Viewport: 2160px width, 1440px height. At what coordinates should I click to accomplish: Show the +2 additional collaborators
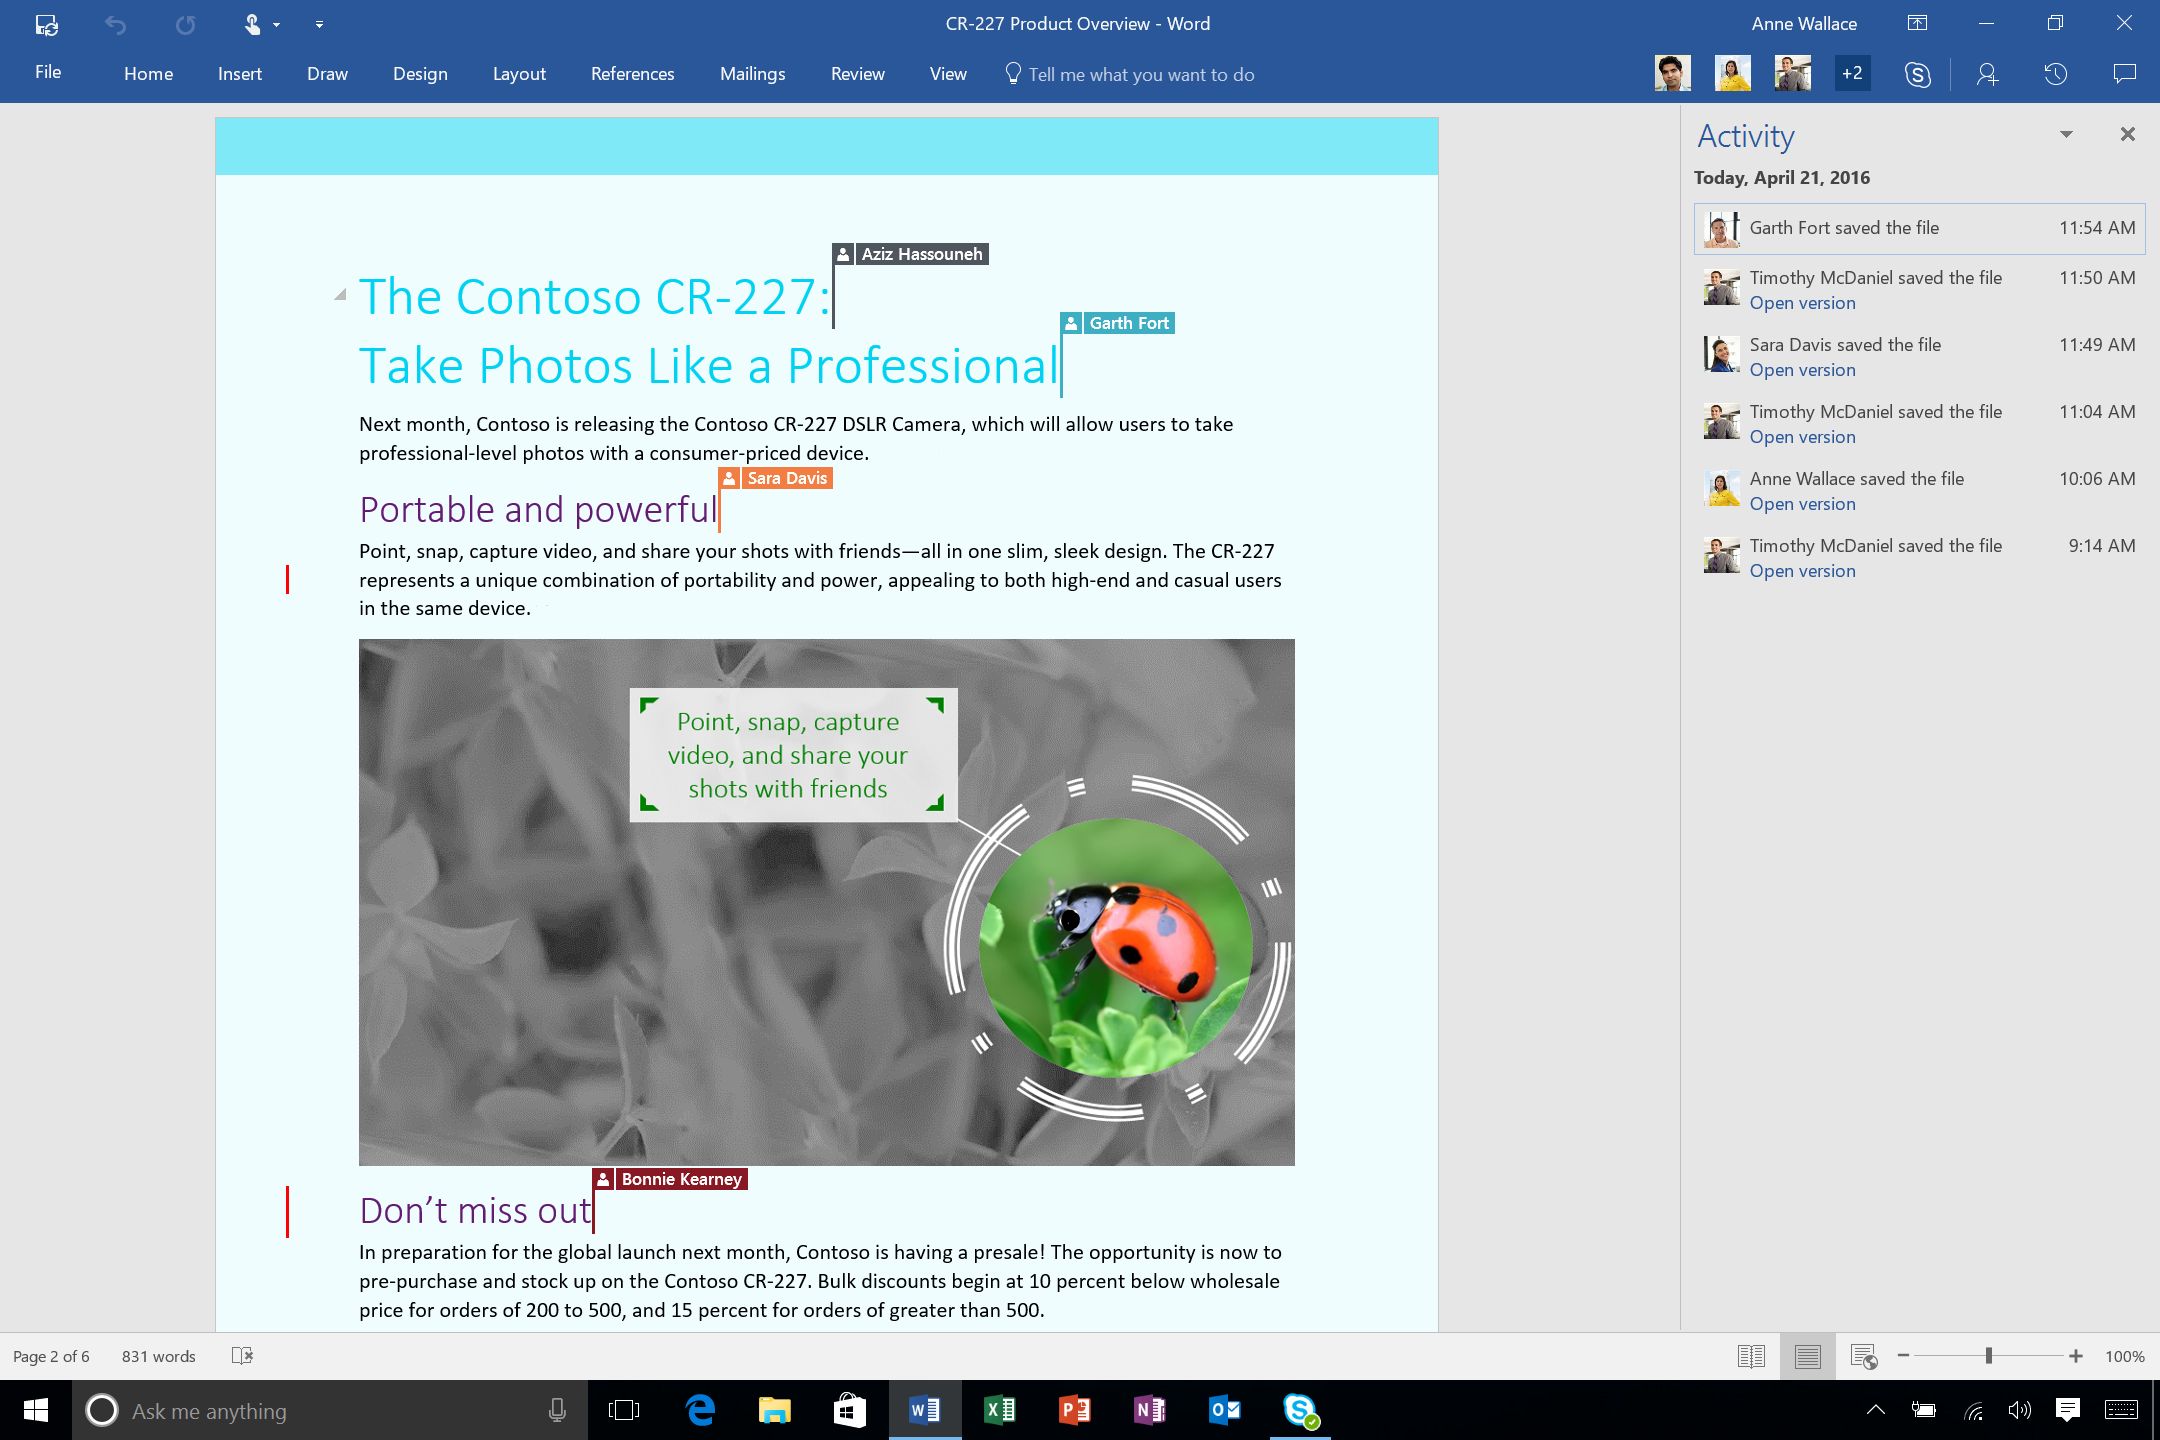tap(1852, 73)
